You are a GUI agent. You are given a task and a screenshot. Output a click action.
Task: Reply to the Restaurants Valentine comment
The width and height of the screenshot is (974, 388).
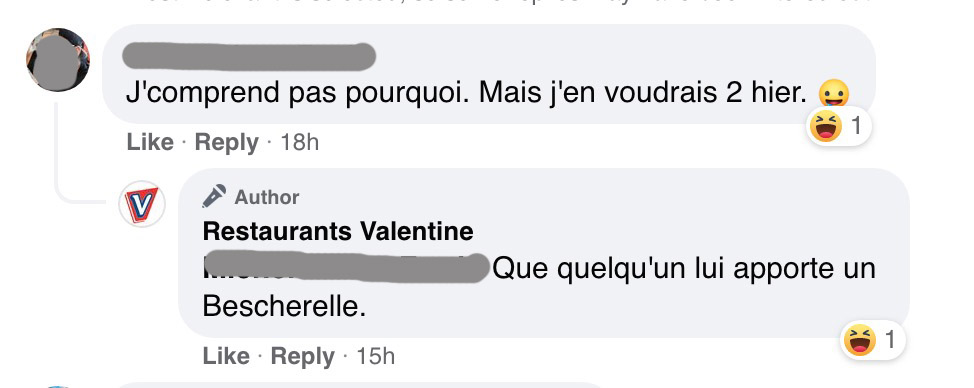point(303,356)
